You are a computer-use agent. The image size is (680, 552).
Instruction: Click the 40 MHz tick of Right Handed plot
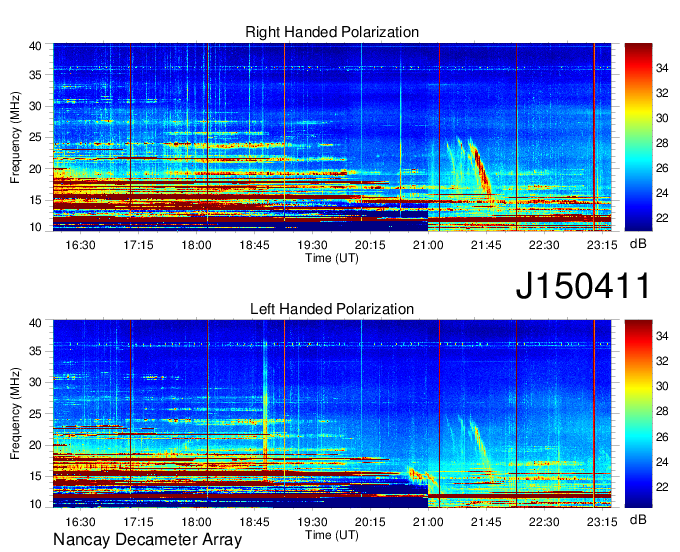click(35, 46)
